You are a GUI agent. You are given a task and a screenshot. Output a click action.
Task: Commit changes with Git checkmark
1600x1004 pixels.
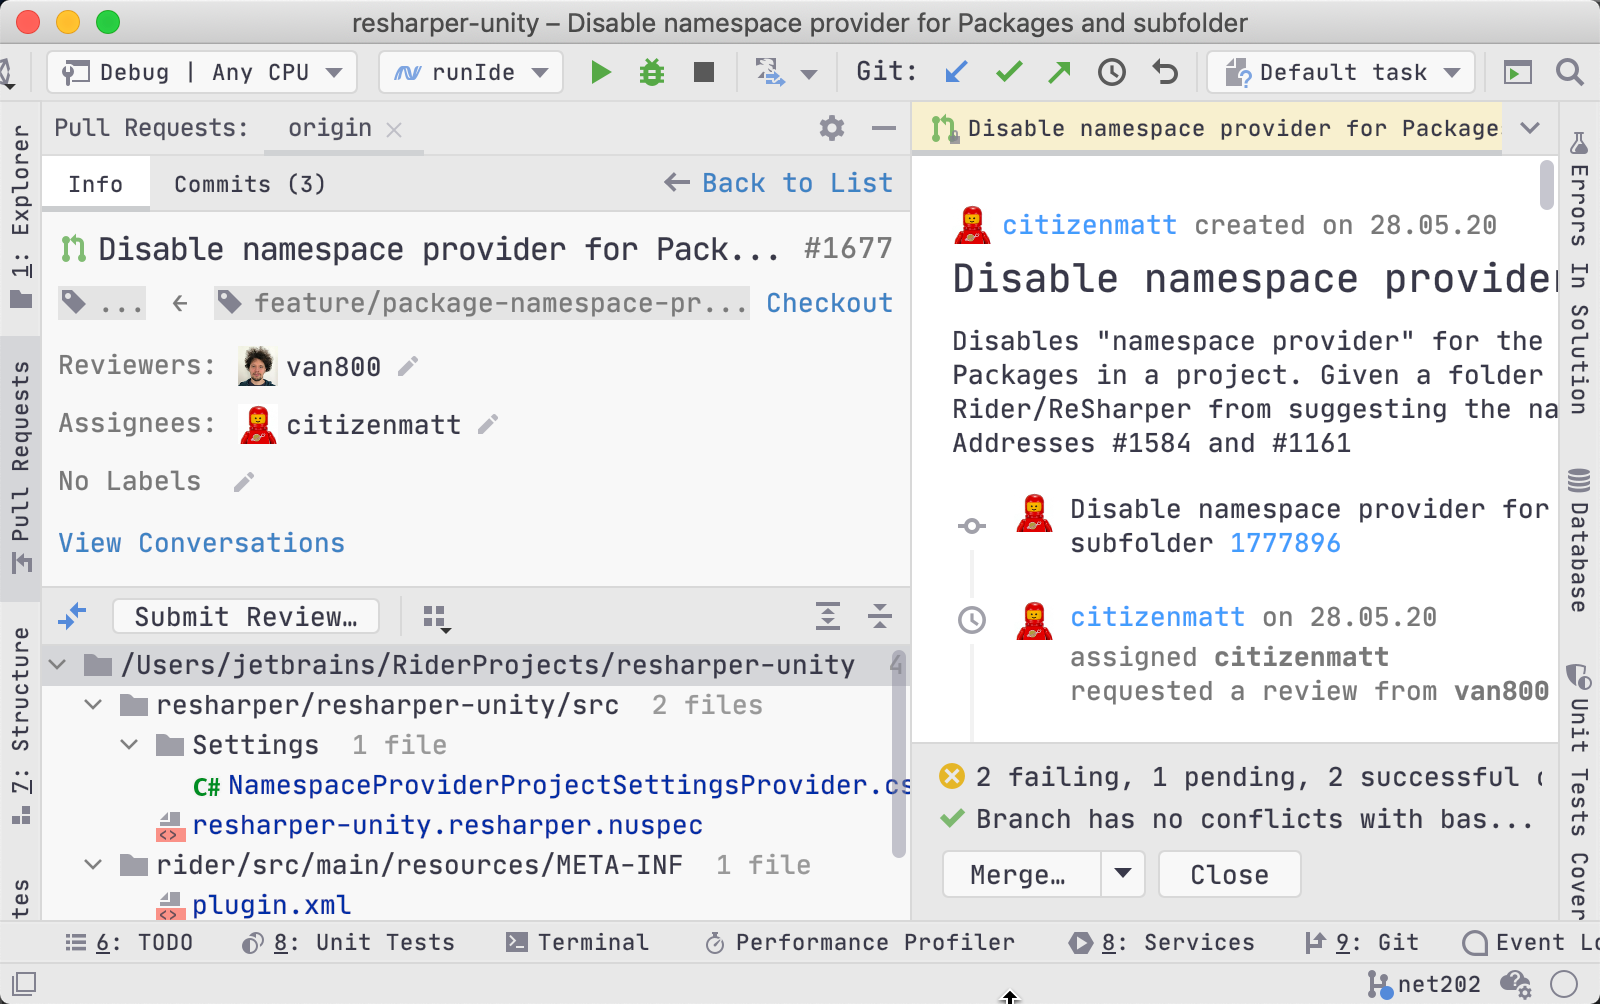point(1009,72)
